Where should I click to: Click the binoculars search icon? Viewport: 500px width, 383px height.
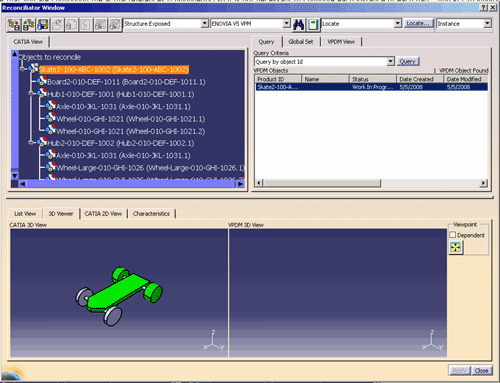[298, 24]
